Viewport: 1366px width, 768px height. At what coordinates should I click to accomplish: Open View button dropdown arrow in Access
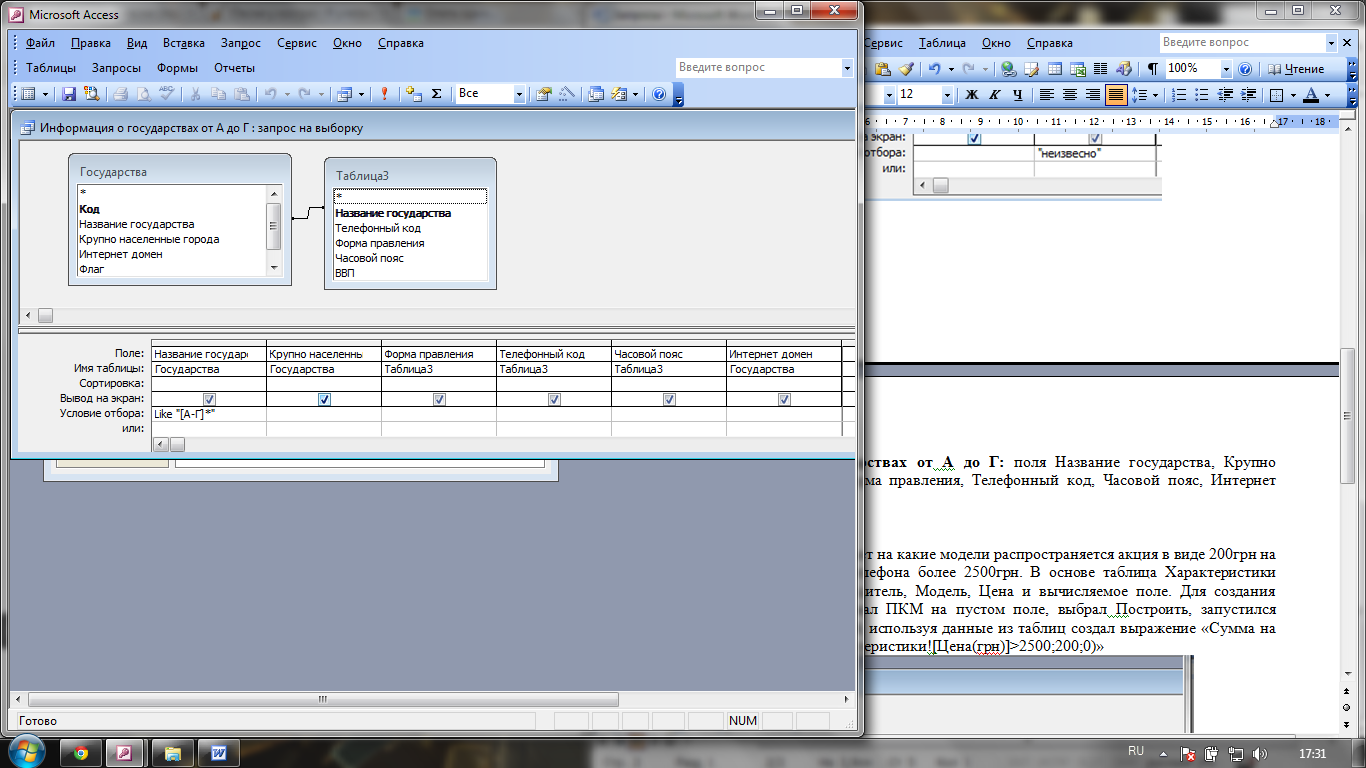pyautogui.click(x=45, y=94)
